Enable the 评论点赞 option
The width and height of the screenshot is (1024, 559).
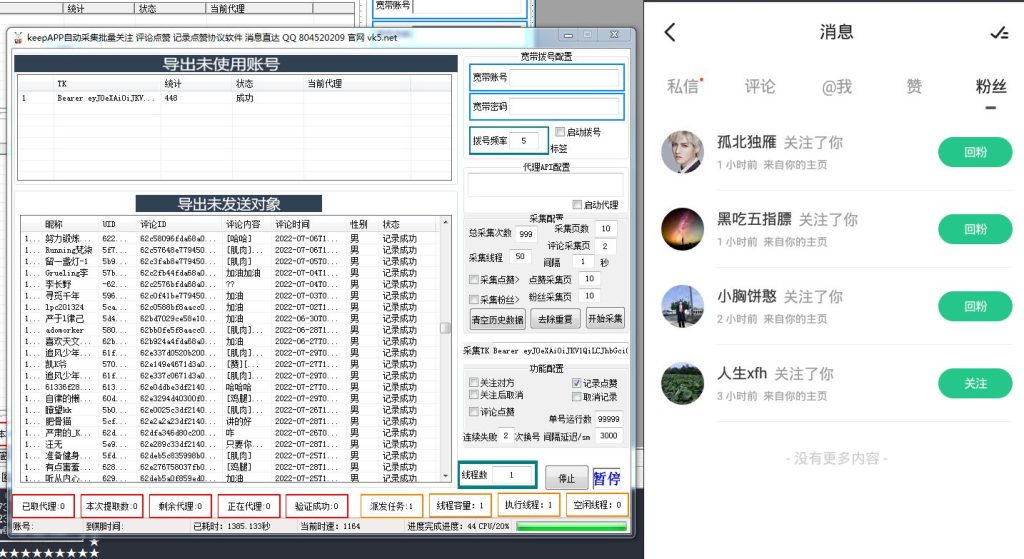coord(474,411)
